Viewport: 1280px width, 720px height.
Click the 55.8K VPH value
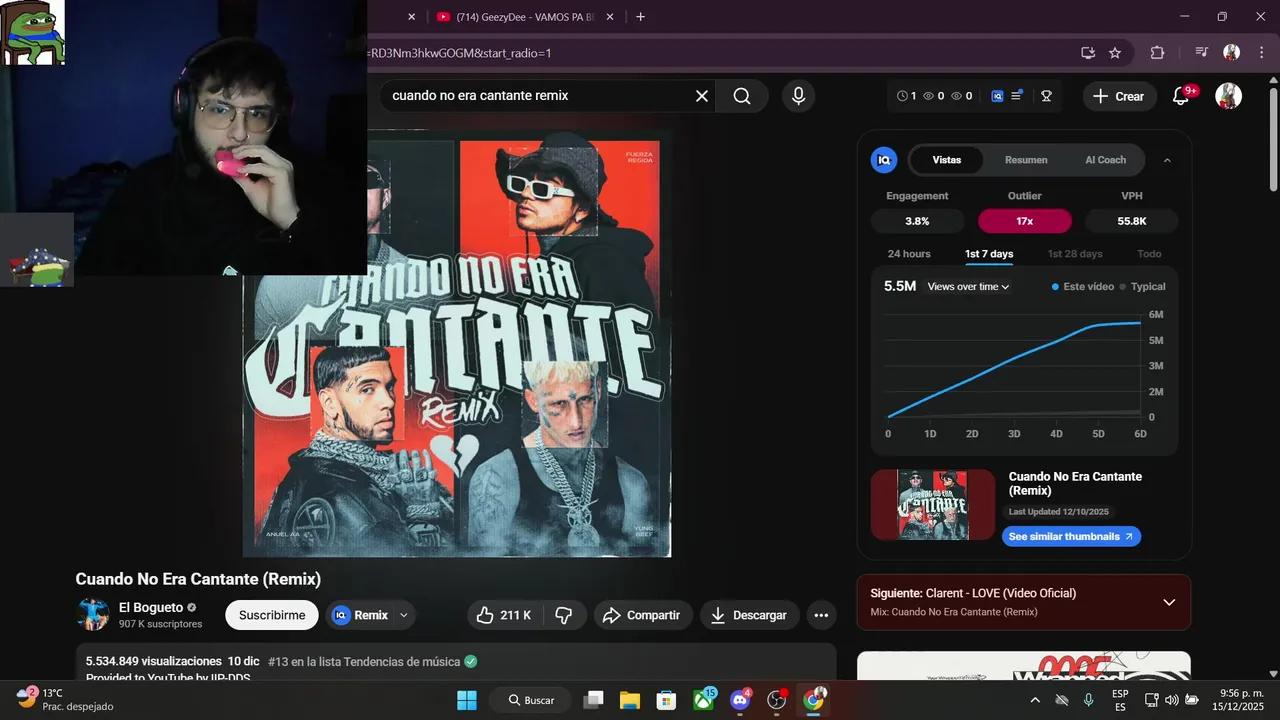1131,221
